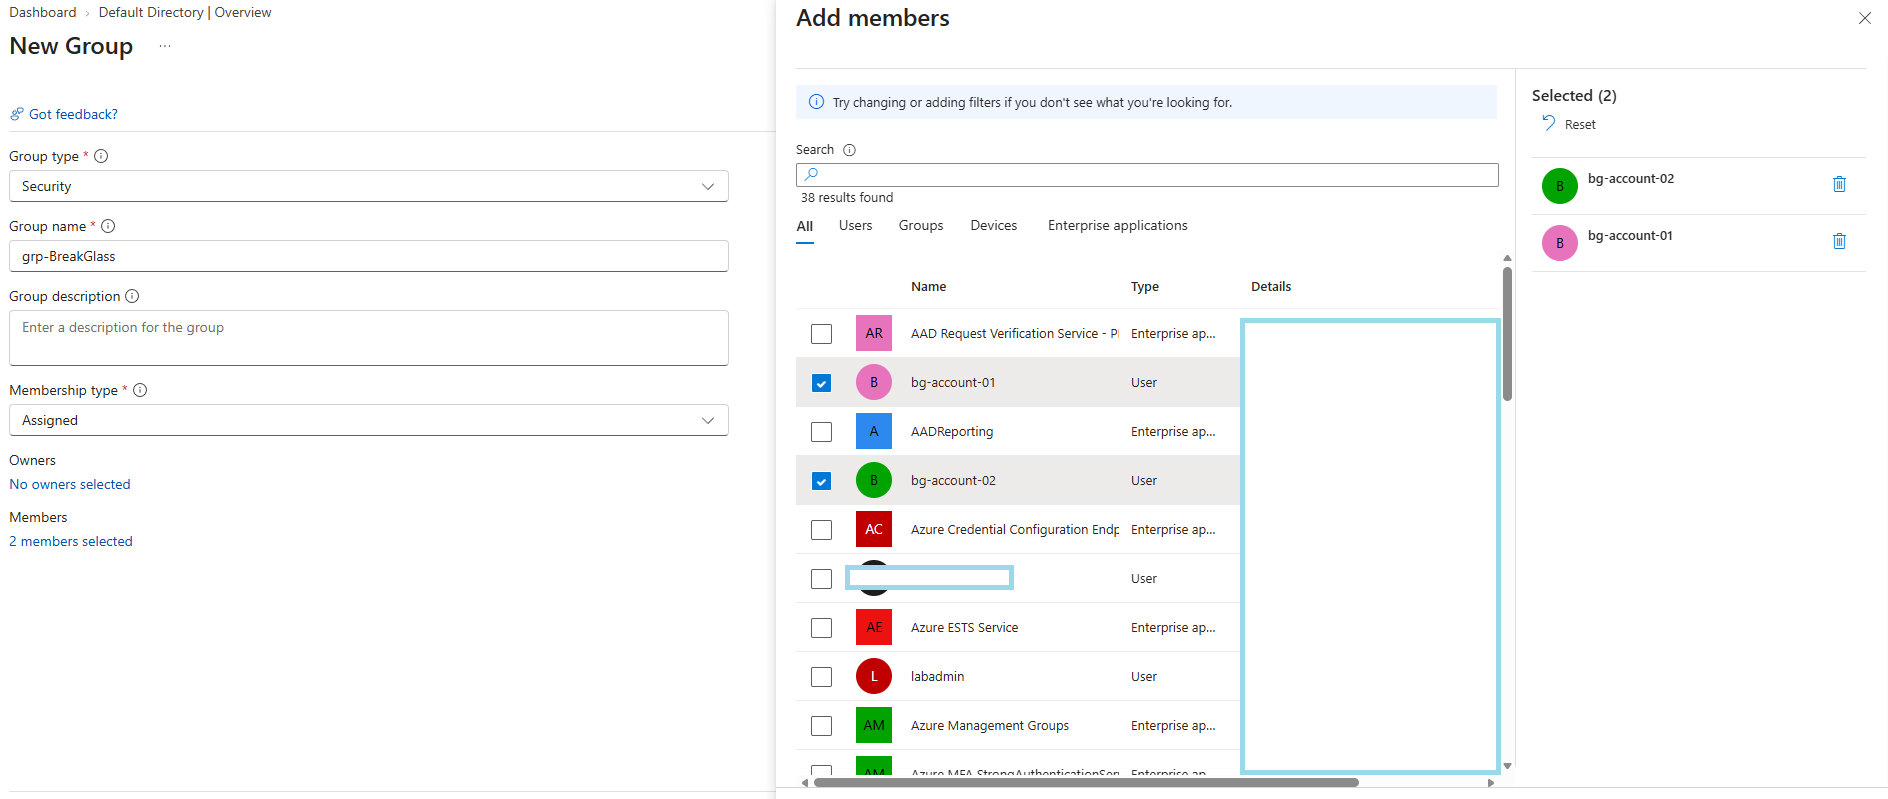This screenshot has height=799, width=1888.
Task: Open the New Group ellipsis menu
Action: click(165, 46)
